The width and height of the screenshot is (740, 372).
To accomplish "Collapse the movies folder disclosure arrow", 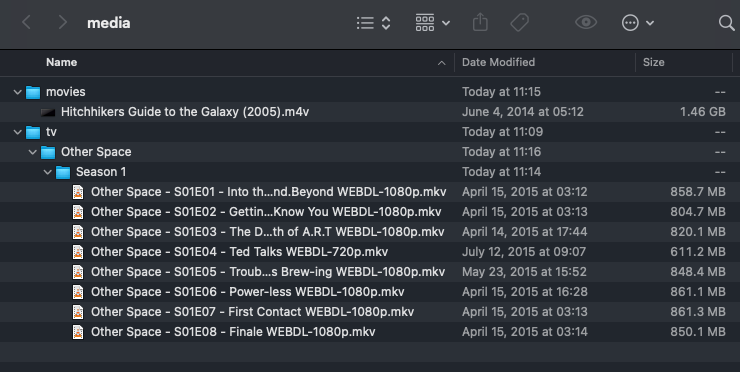I will tap(17, 92).
